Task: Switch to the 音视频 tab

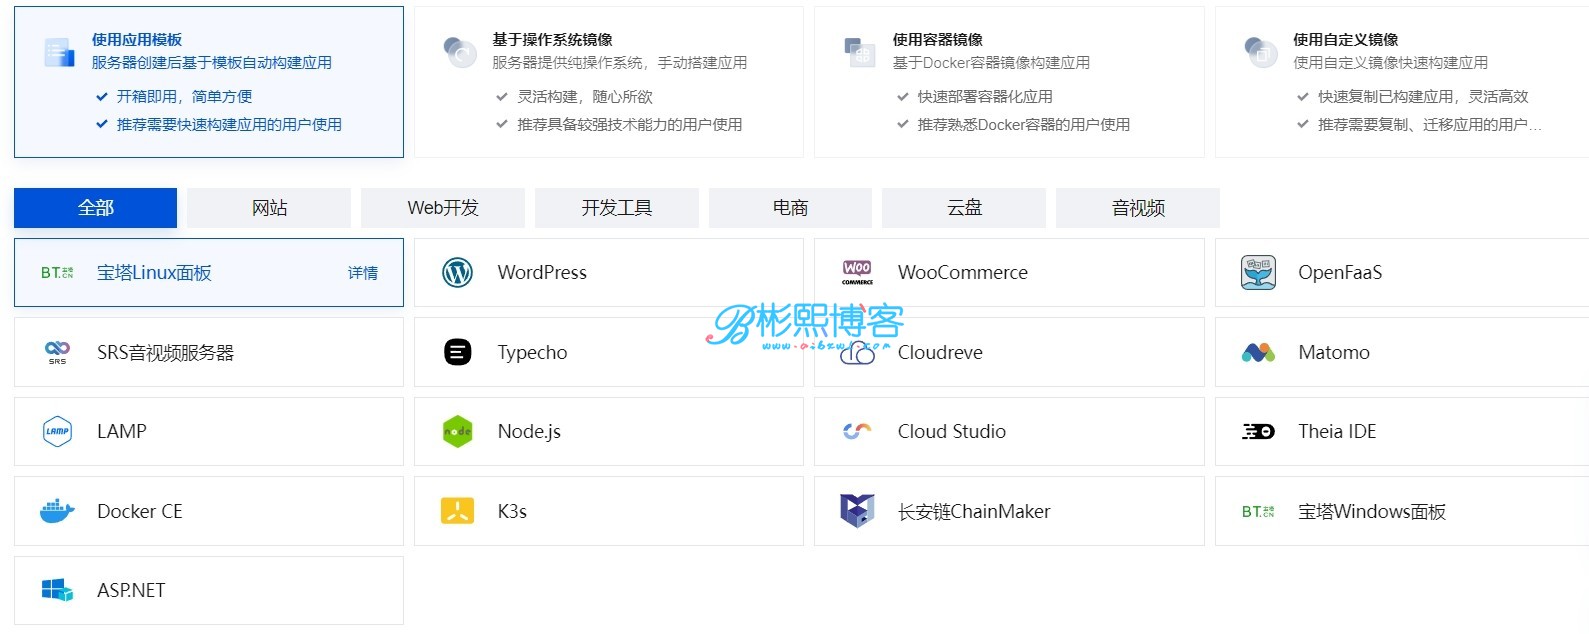Action: click(1138, 208)
